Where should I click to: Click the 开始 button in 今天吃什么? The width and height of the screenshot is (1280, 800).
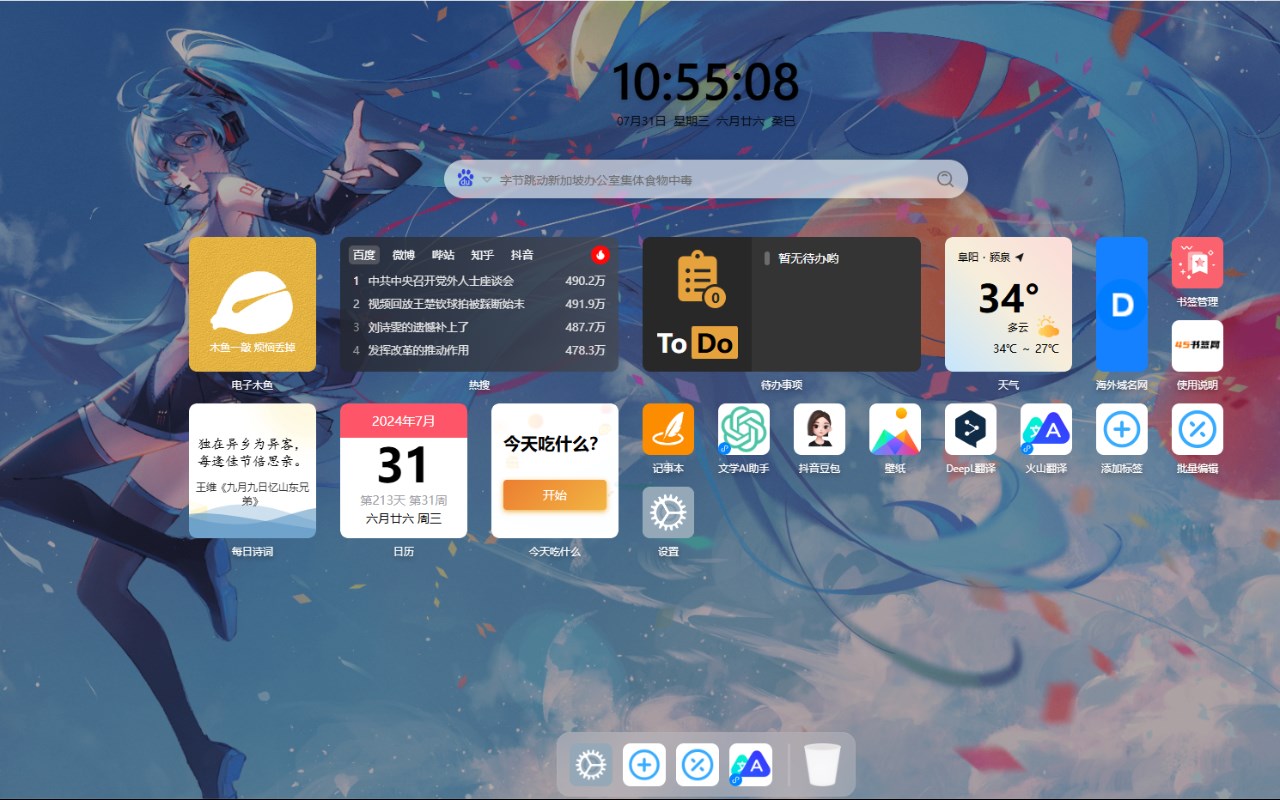(x=554, y=495)
